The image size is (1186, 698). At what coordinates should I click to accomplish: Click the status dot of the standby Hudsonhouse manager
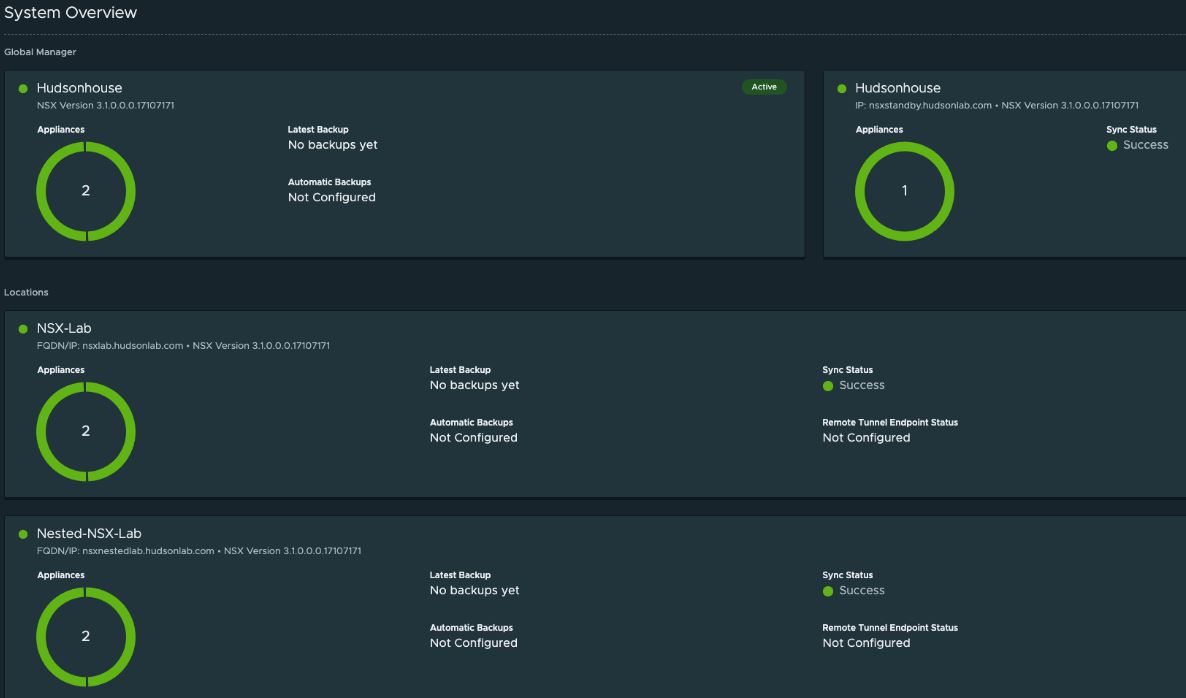point(842,88)
